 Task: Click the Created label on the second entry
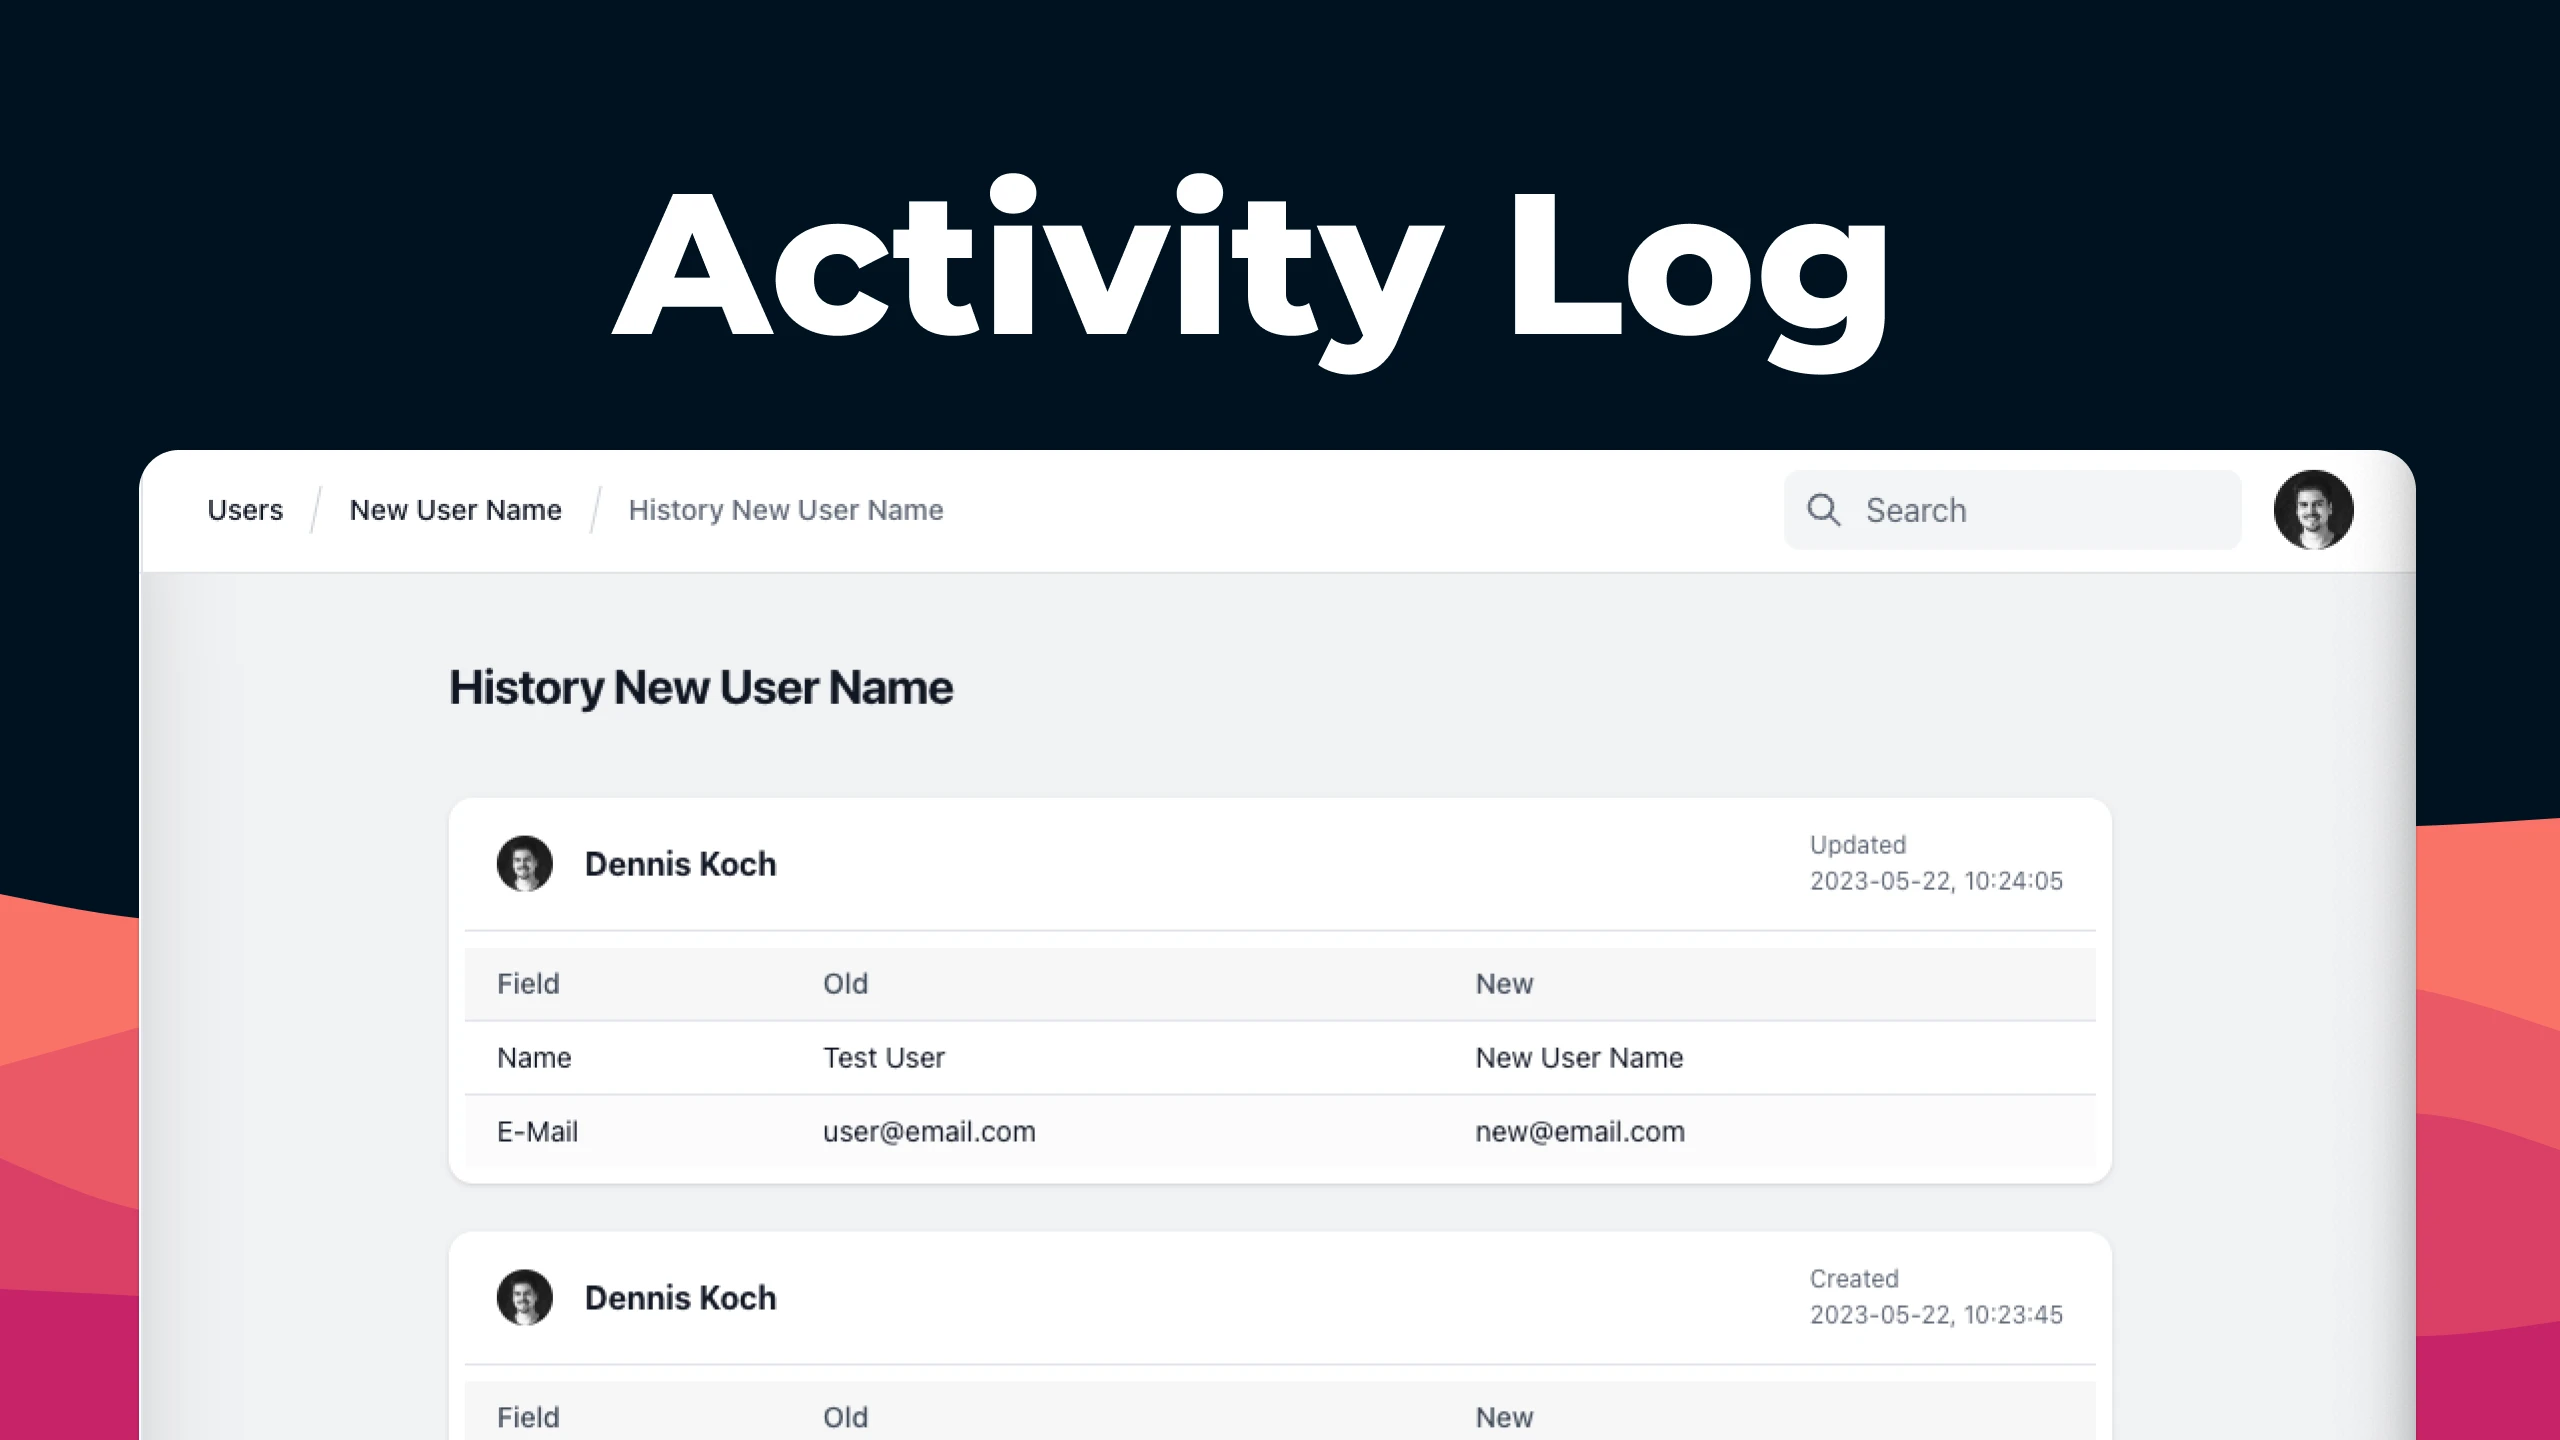click(x=1854, y=1279)
